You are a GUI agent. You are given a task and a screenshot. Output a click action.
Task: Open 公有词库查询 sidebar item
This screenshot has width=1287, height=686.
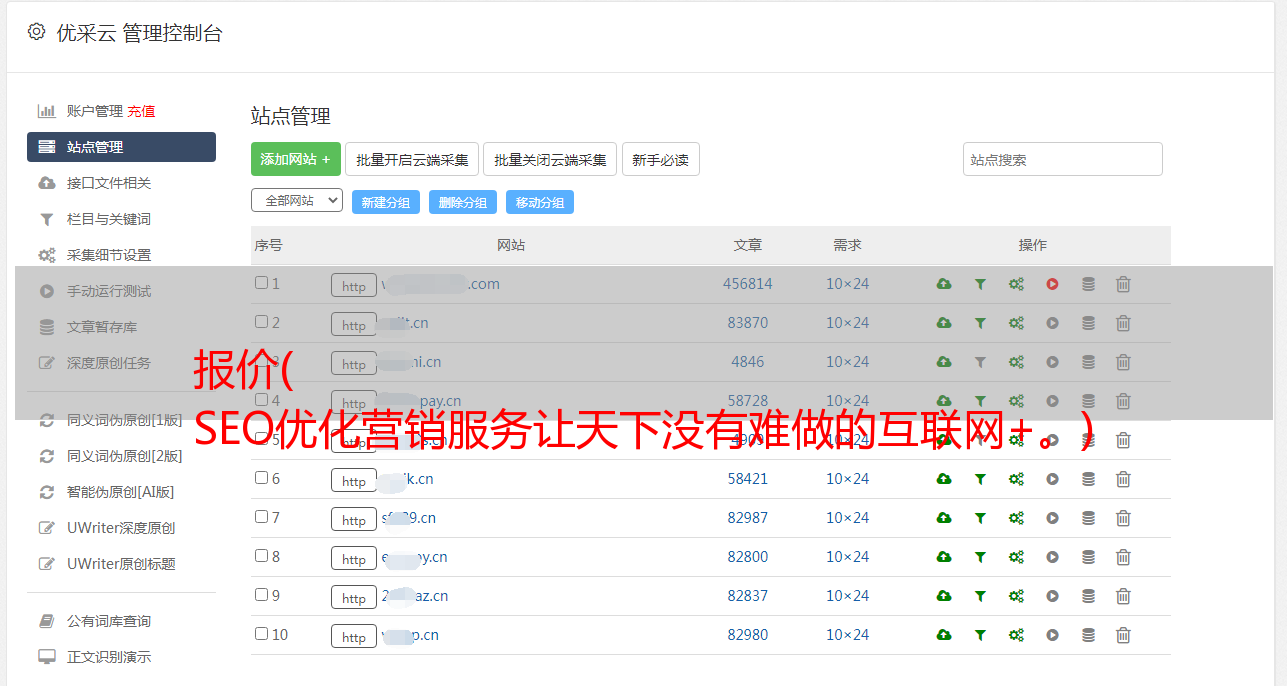click(109, 621)
